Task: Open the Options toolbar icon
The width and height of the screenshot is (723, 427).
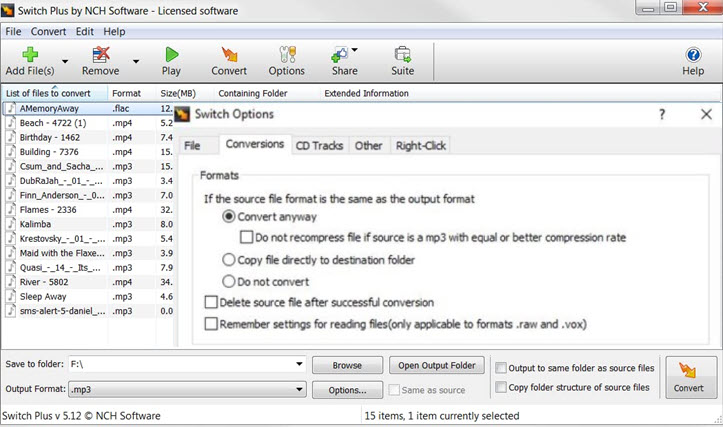Action: click(287, 54)
